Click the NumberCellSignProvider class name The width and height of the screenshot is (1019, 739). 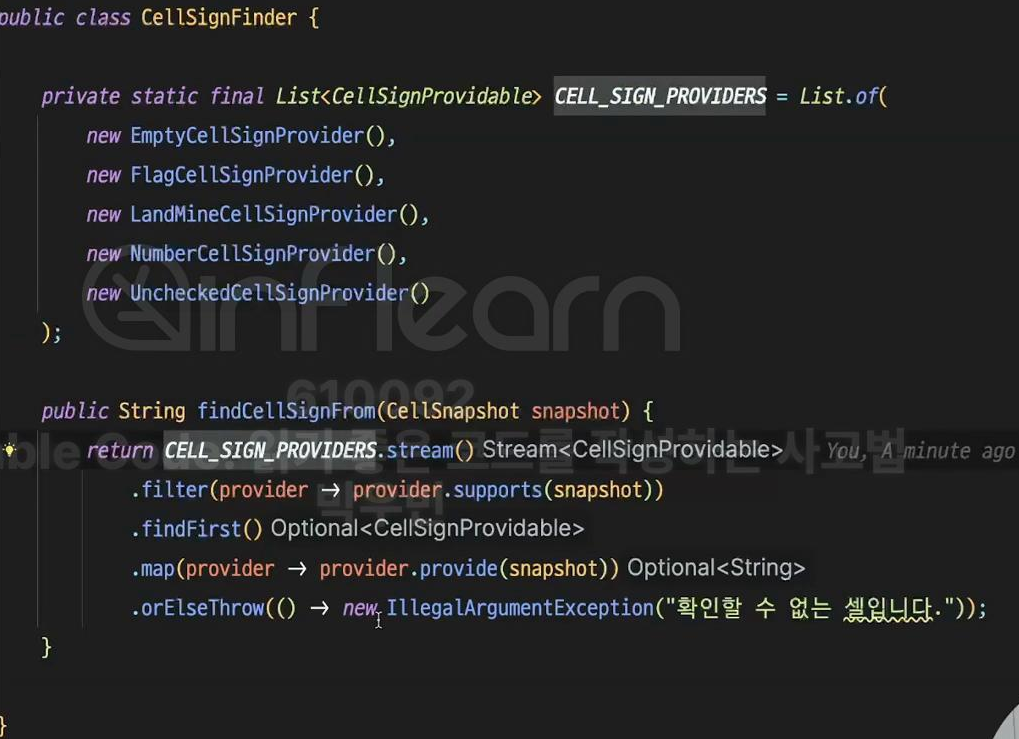[253, 253]
